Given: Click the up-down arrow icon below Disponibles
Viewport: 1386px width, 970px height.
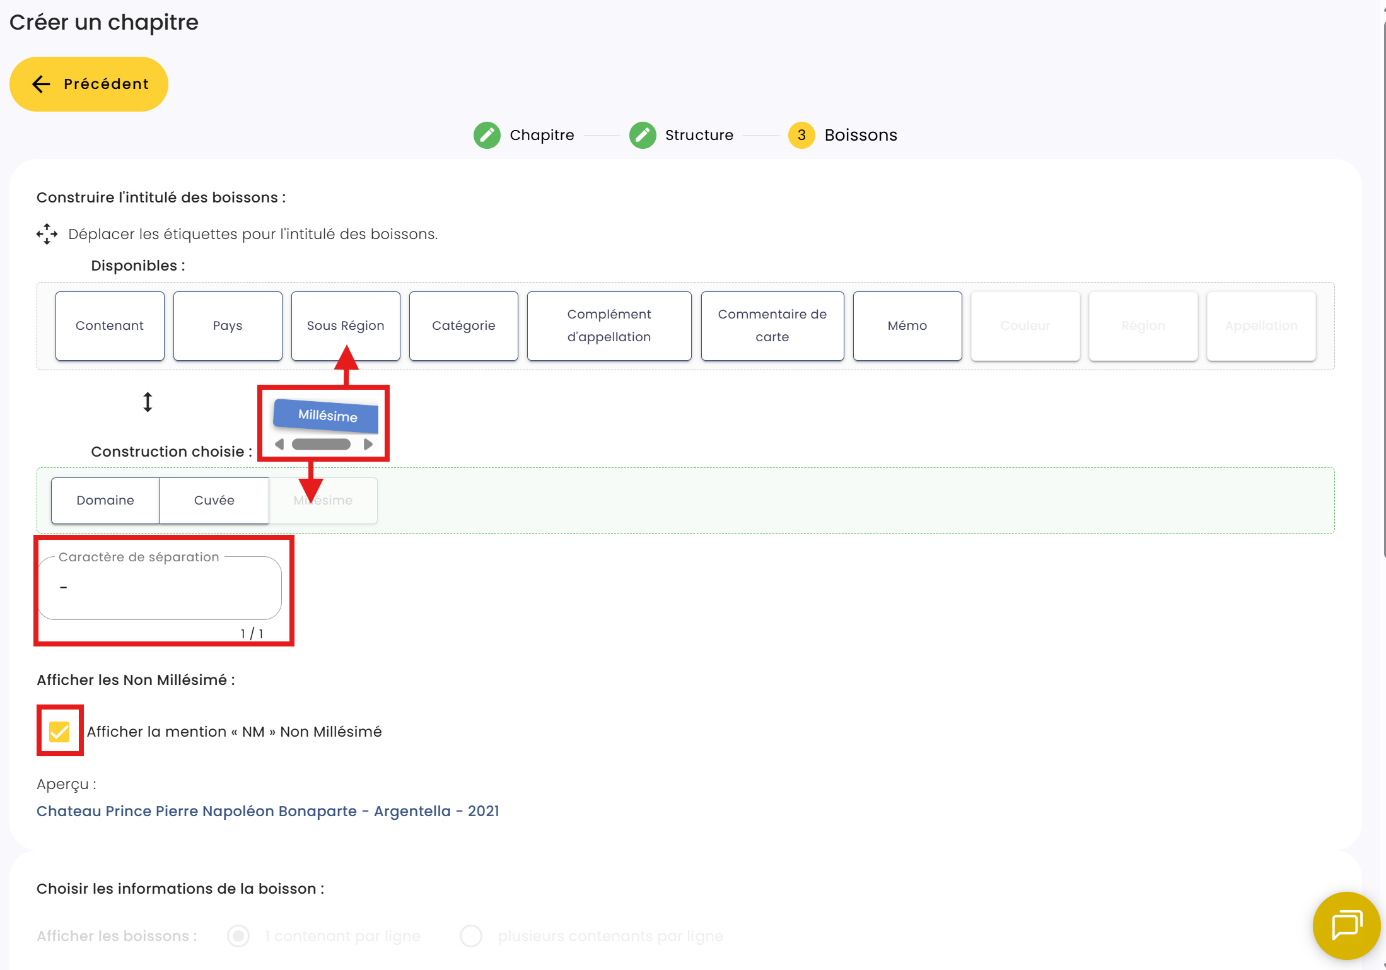Looking at the screenshot, I should 147,402.
